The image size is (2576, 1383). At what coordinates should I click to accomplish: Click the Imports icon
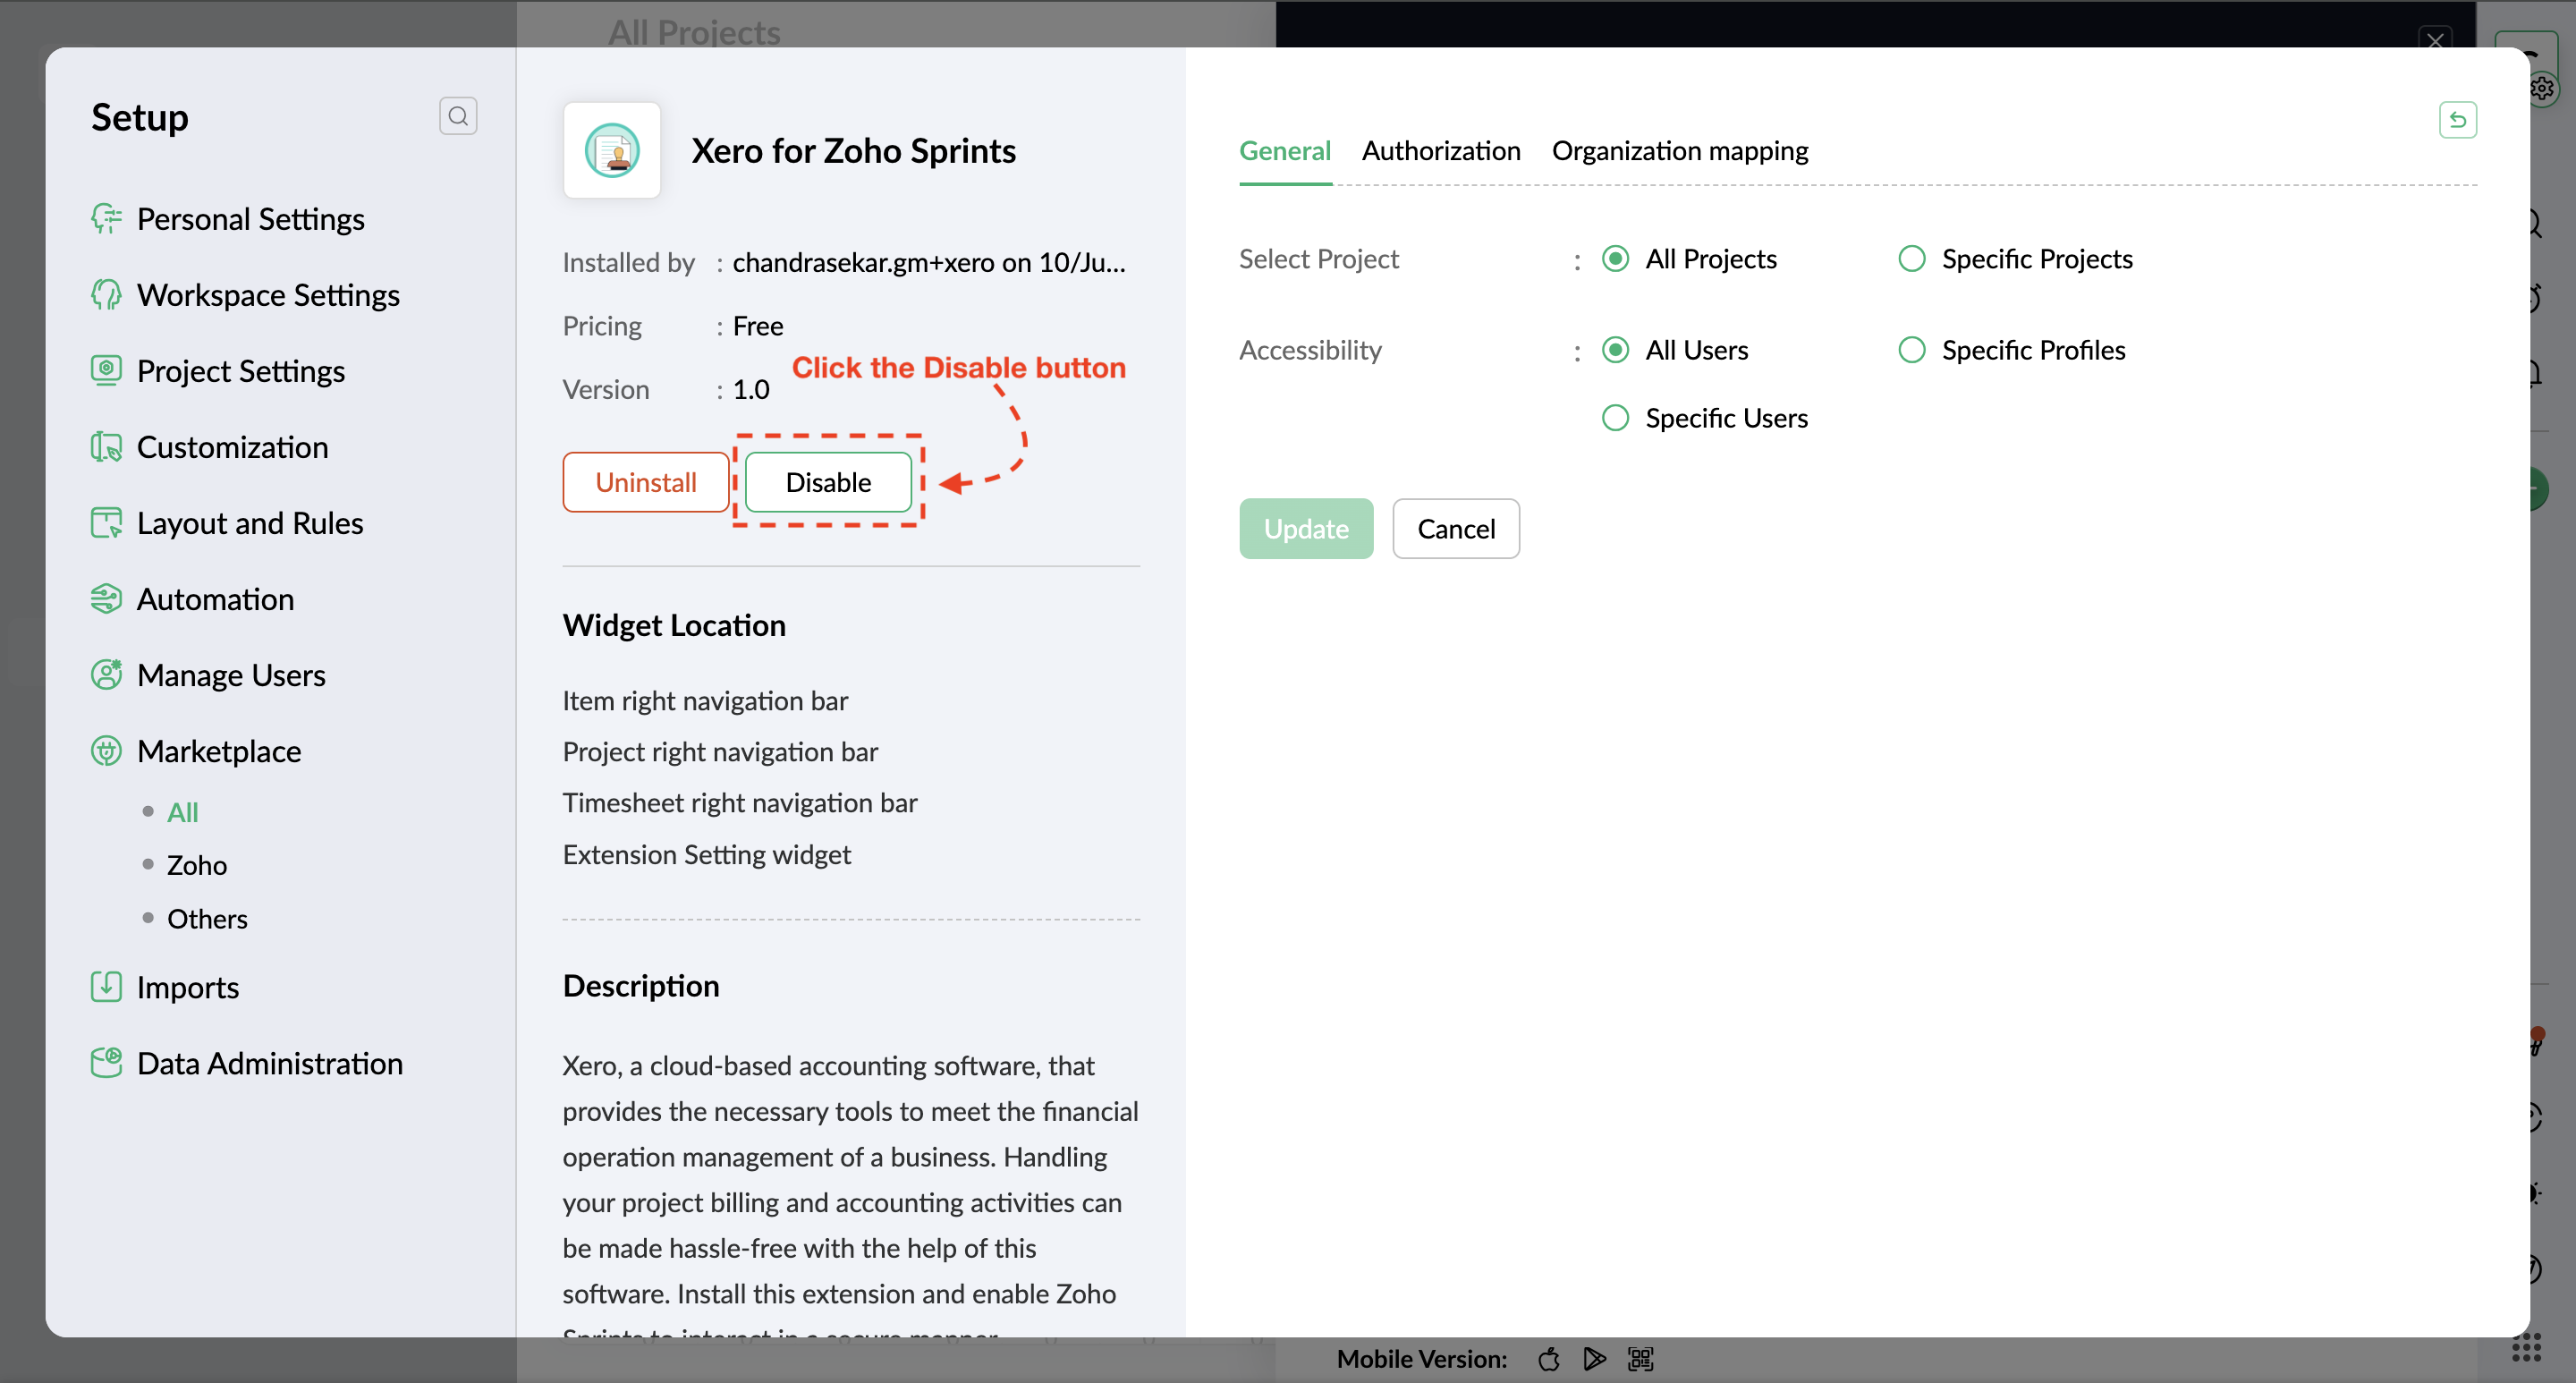[106, 986]
